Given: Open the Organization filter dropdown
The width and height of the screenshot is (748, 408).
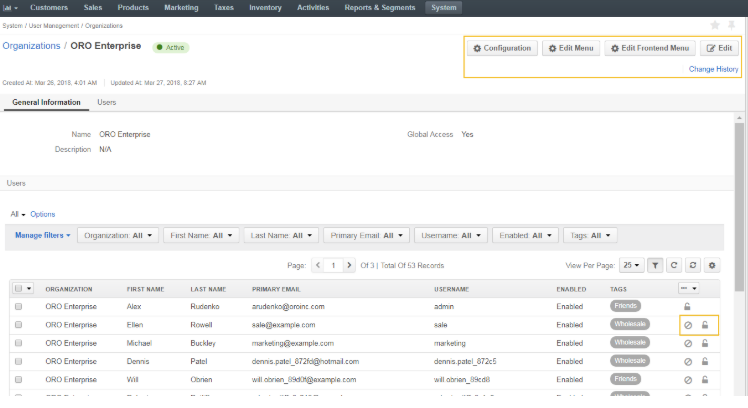Looking at the screenshot, I should click(118, 236).
